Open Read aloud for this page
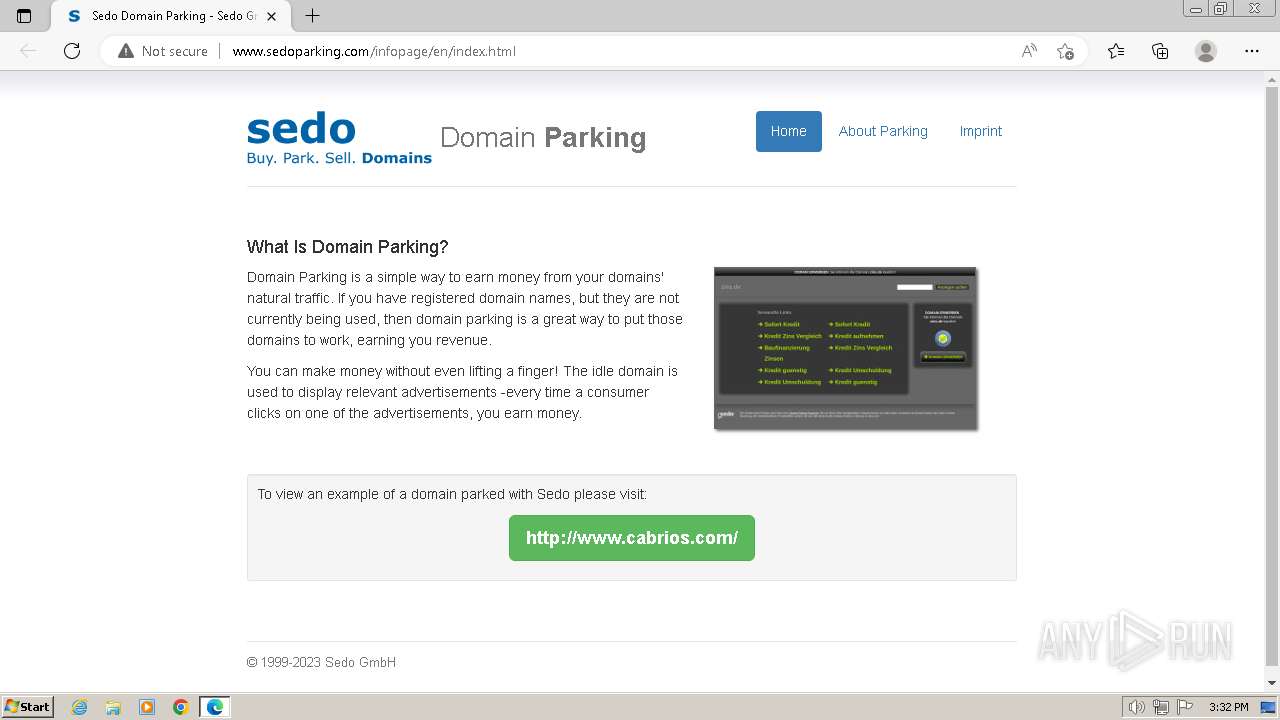Image resolution: width=1280 pixels, height=720 pixels. click(1029, 51)
